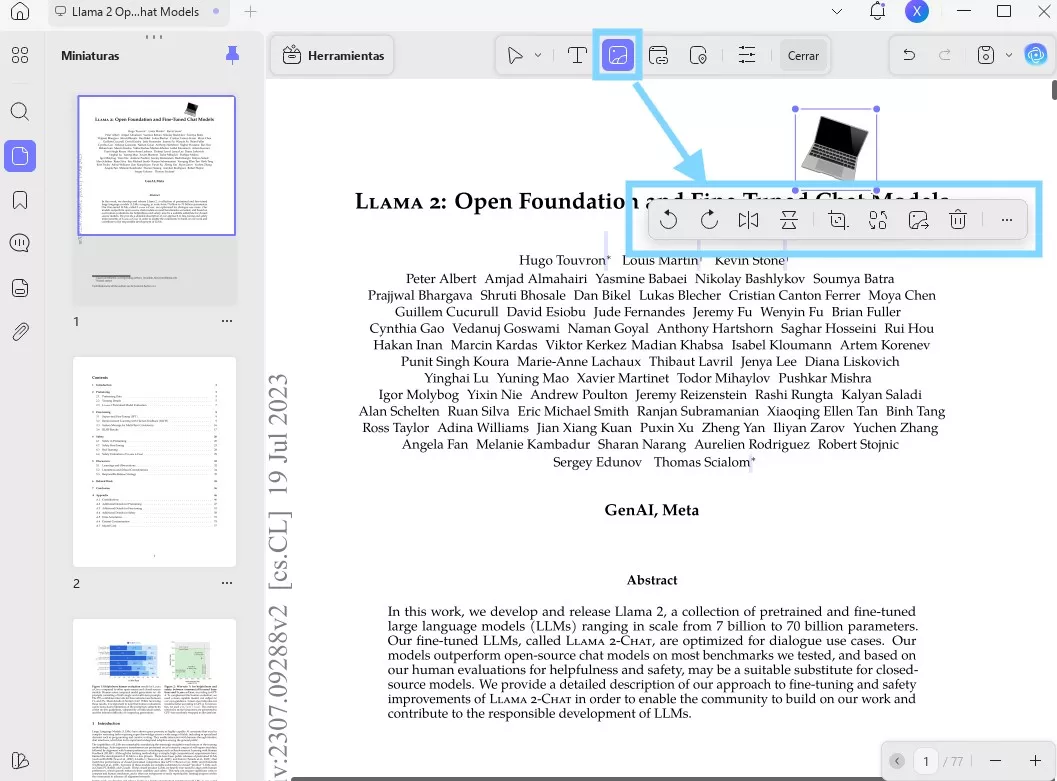Select the page 3 thumbnail
This screenshot has width=1057, height=781.
pos(154,699)
